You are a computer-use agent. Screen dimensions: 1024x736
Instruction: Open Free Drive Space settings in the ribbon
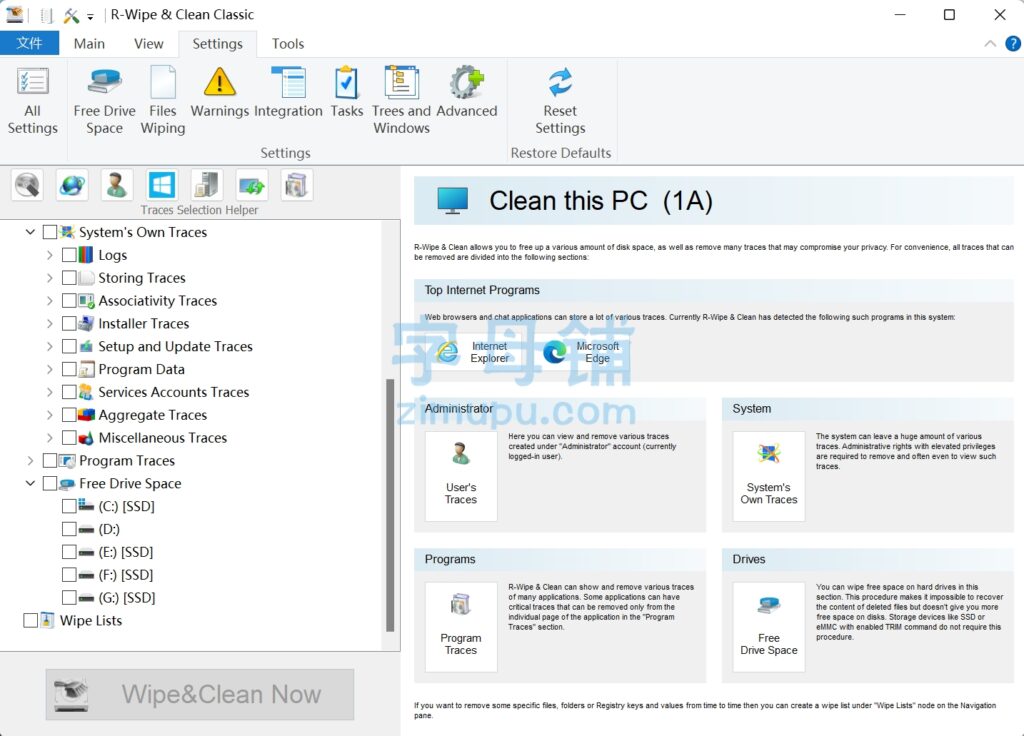pyautogui.click(x=104, y=100)
